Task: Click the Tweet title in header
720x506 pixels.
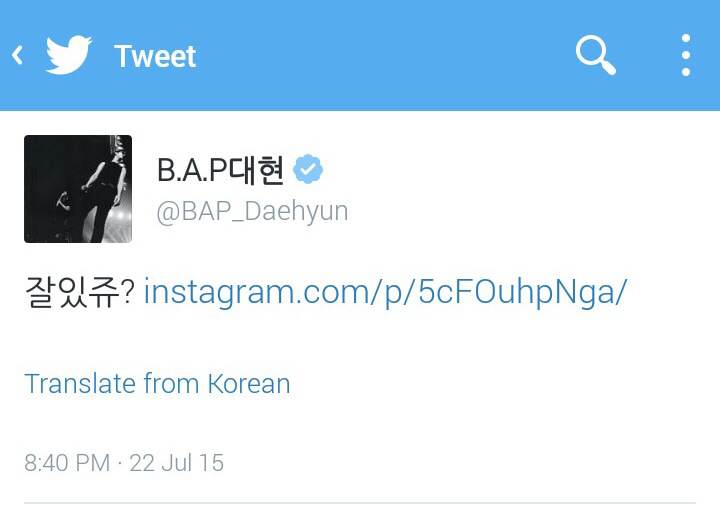Action: pos(155,56)
